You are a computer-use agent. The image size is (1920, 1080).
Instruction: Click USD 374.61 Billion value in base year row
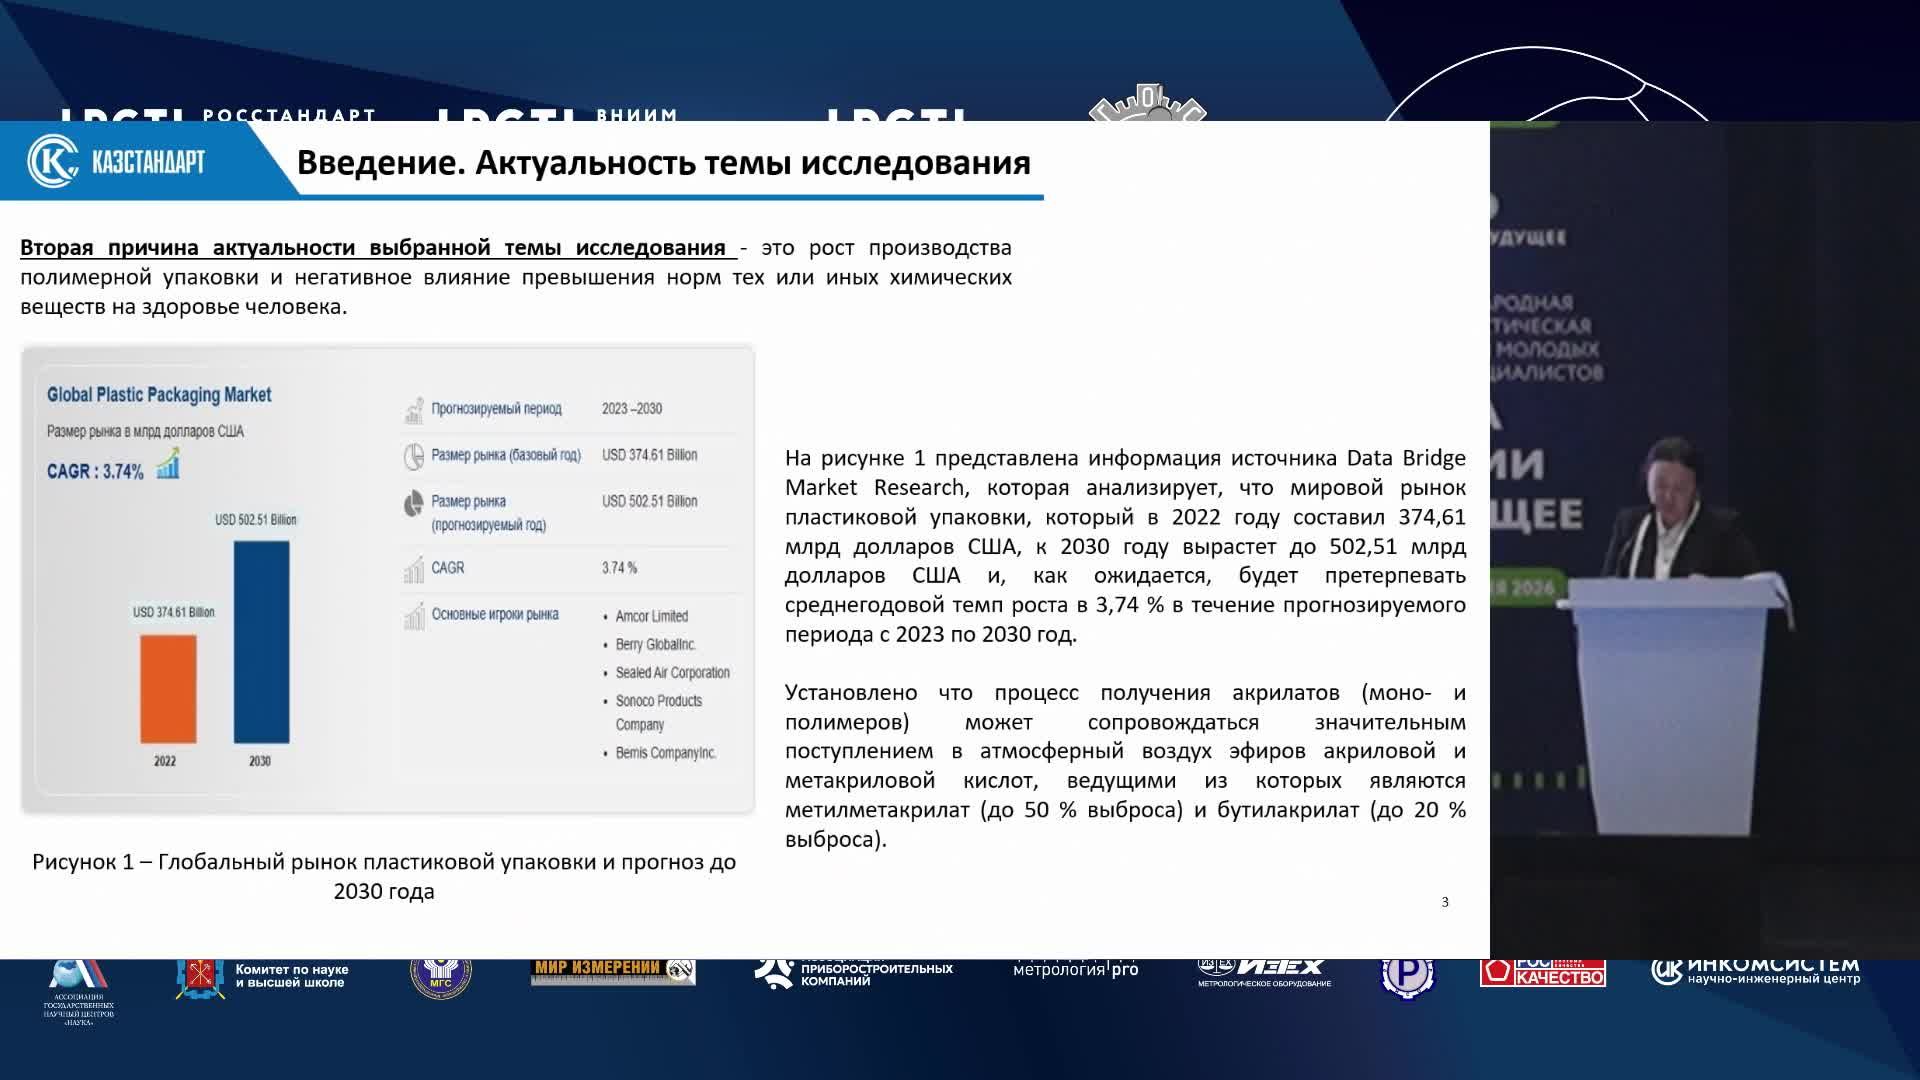tap(650, 455)
